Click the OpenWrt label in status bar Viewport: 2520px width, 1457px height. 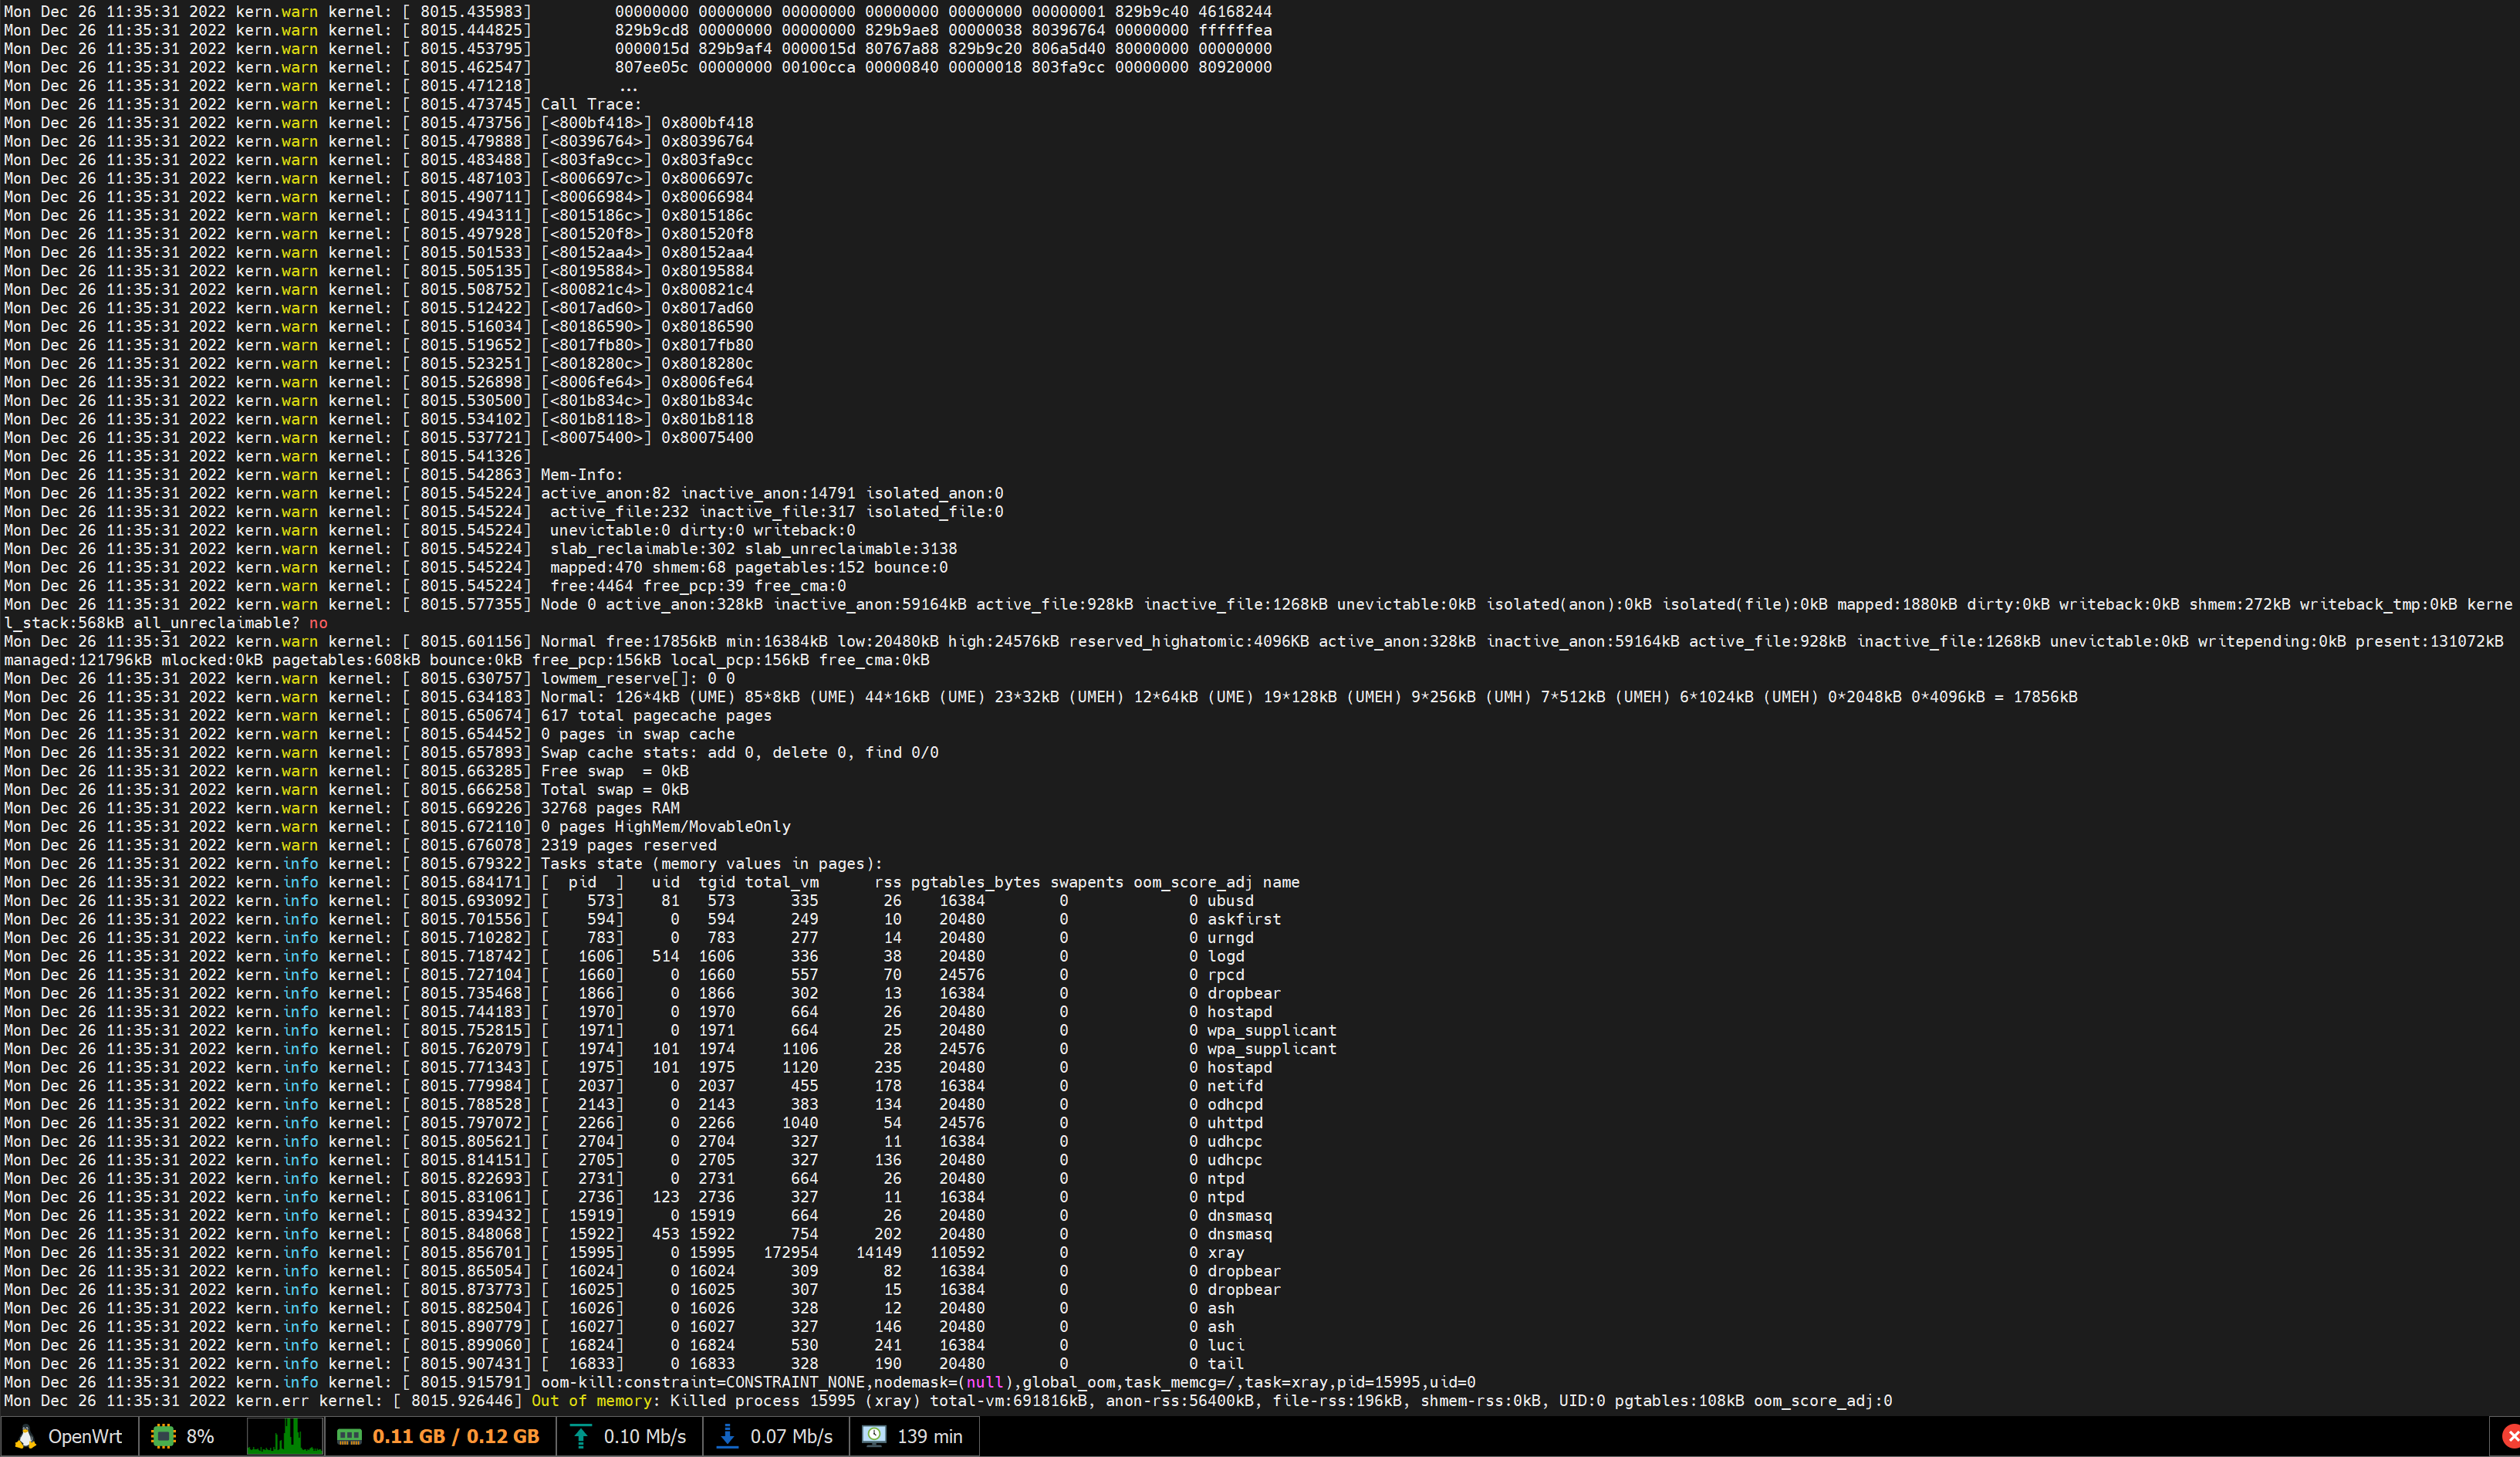tap(85, 1437)
